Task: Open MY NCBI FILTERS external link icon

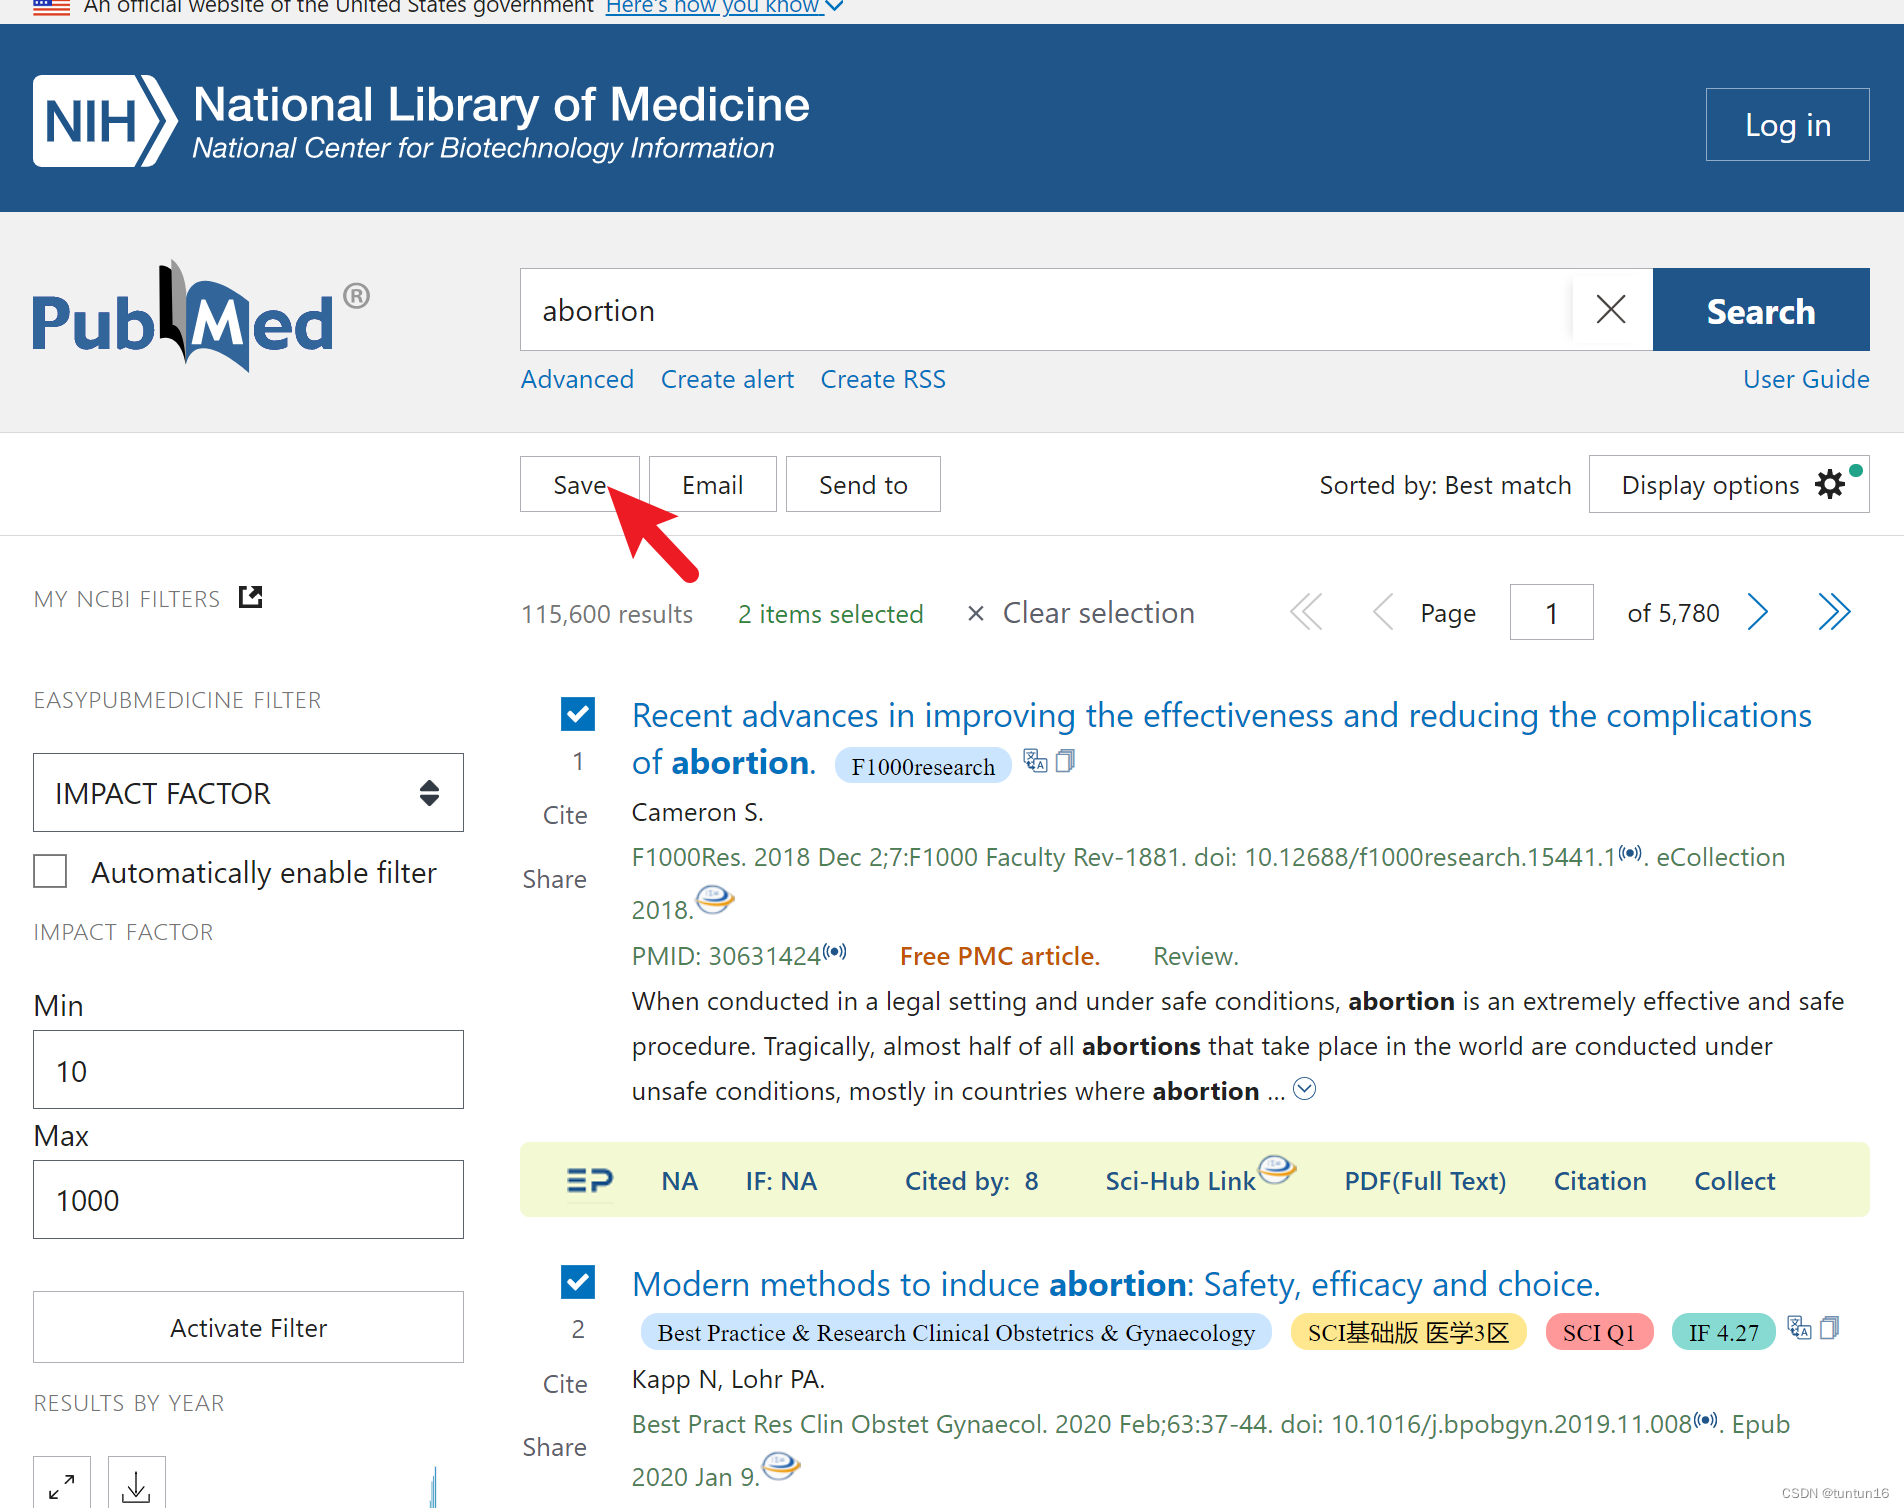Action: (249, 597)
